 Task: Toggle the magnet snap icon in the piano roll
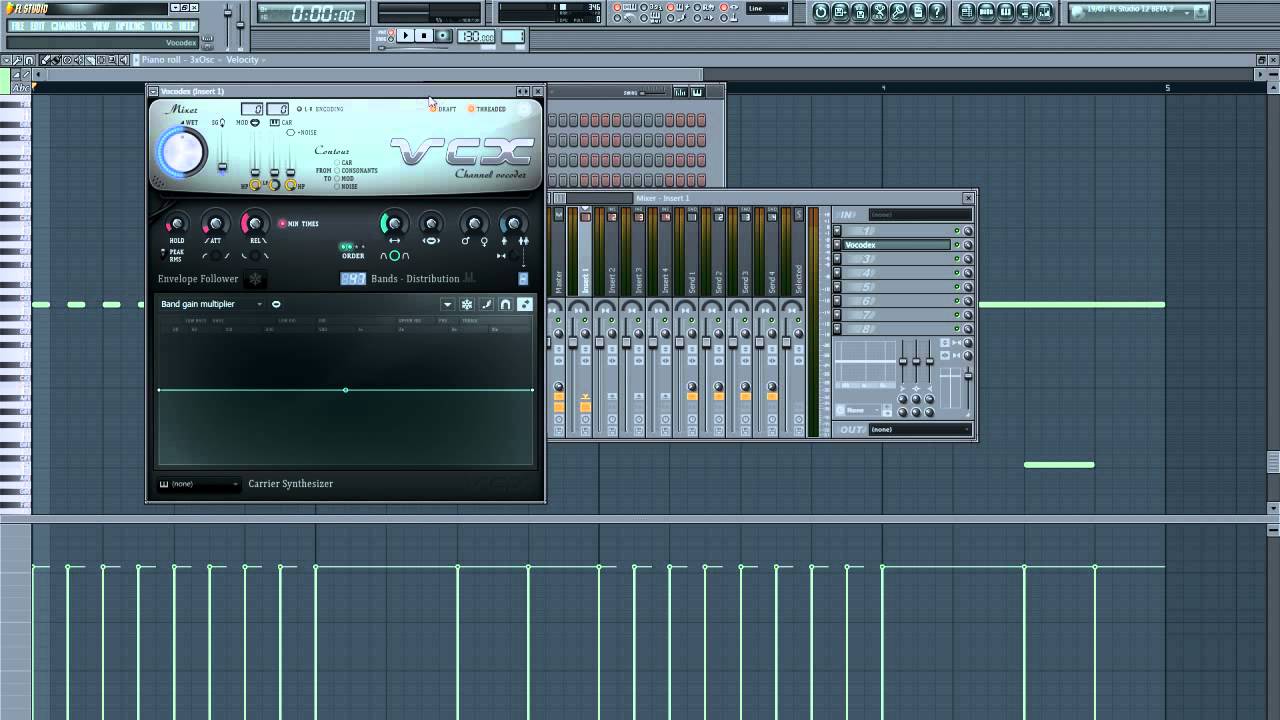(29, 60)
